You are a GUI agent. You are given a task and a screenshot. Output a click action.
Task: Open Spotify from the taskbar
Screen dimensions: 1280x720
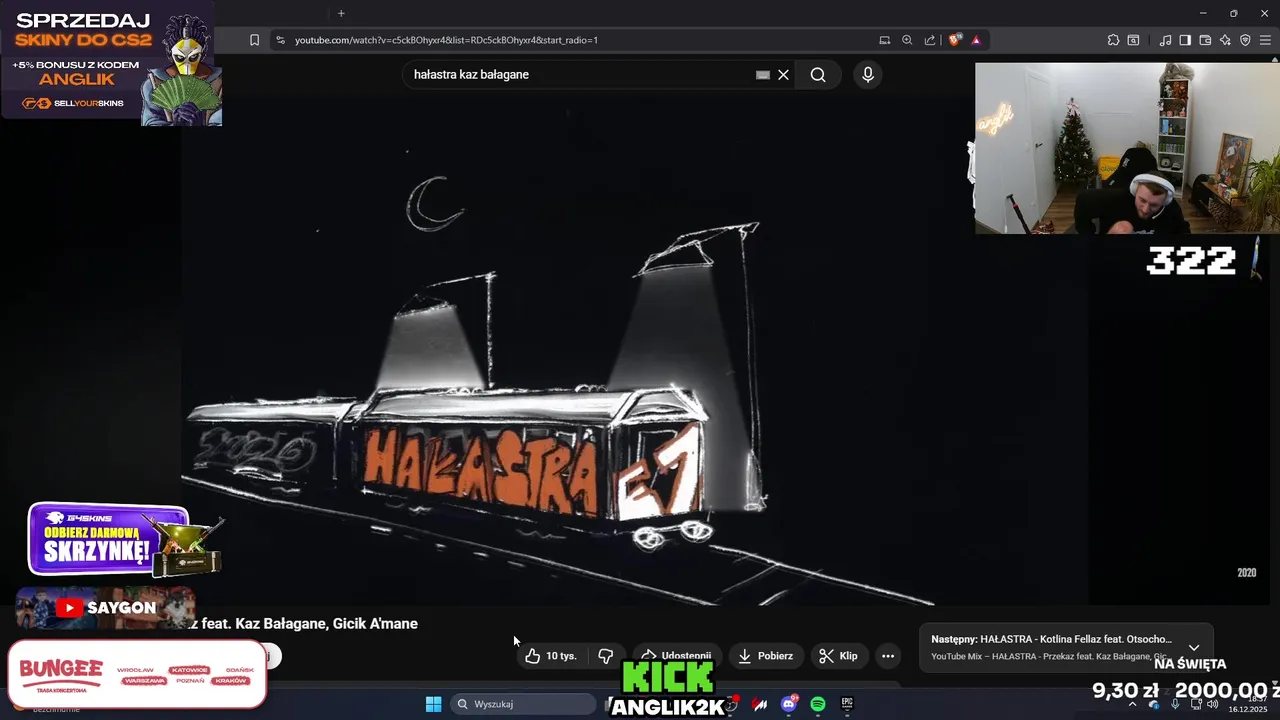click(x=818, y=704)
